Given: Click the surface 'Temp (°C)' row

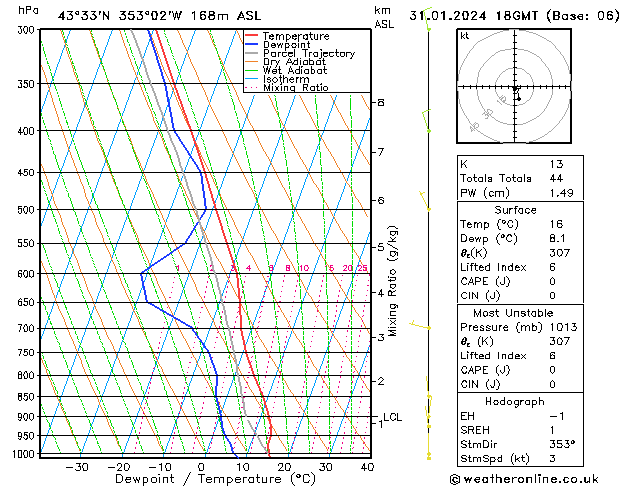Looking at the screenshot, I should click(520, 224).
